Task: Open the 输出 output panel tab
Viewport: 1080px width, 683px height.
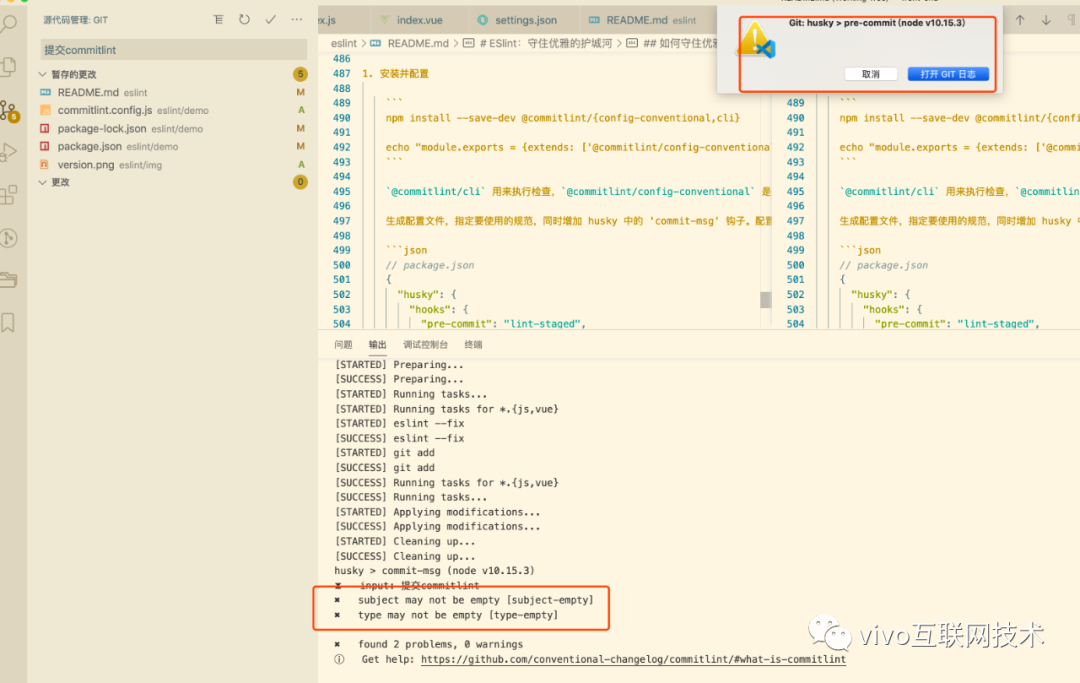Action: [x=377, y=344]
